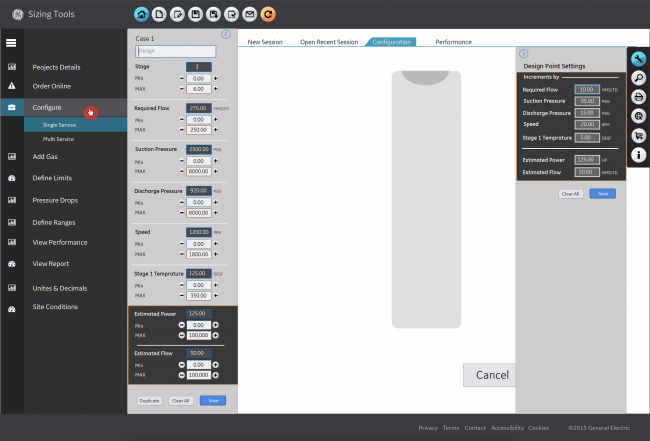Click Save in Design Point Settings

click(602, 194)
